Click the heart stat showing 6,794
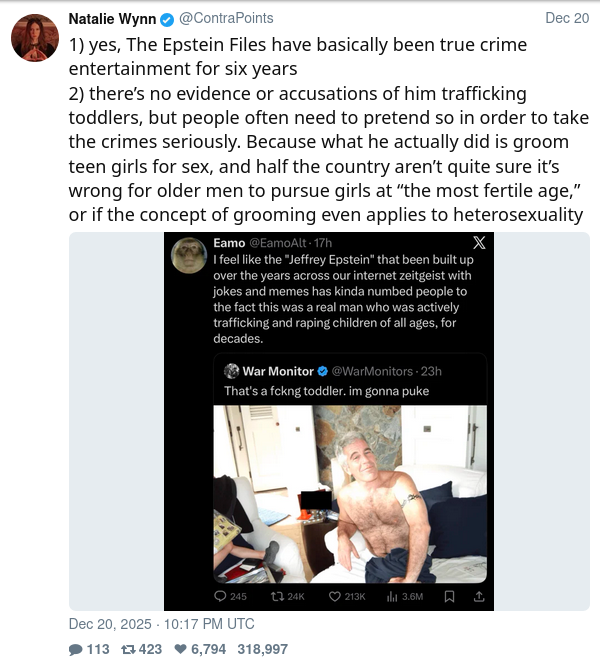The width and height of the screenshot is (600, 669). click(x=200, y=649)
